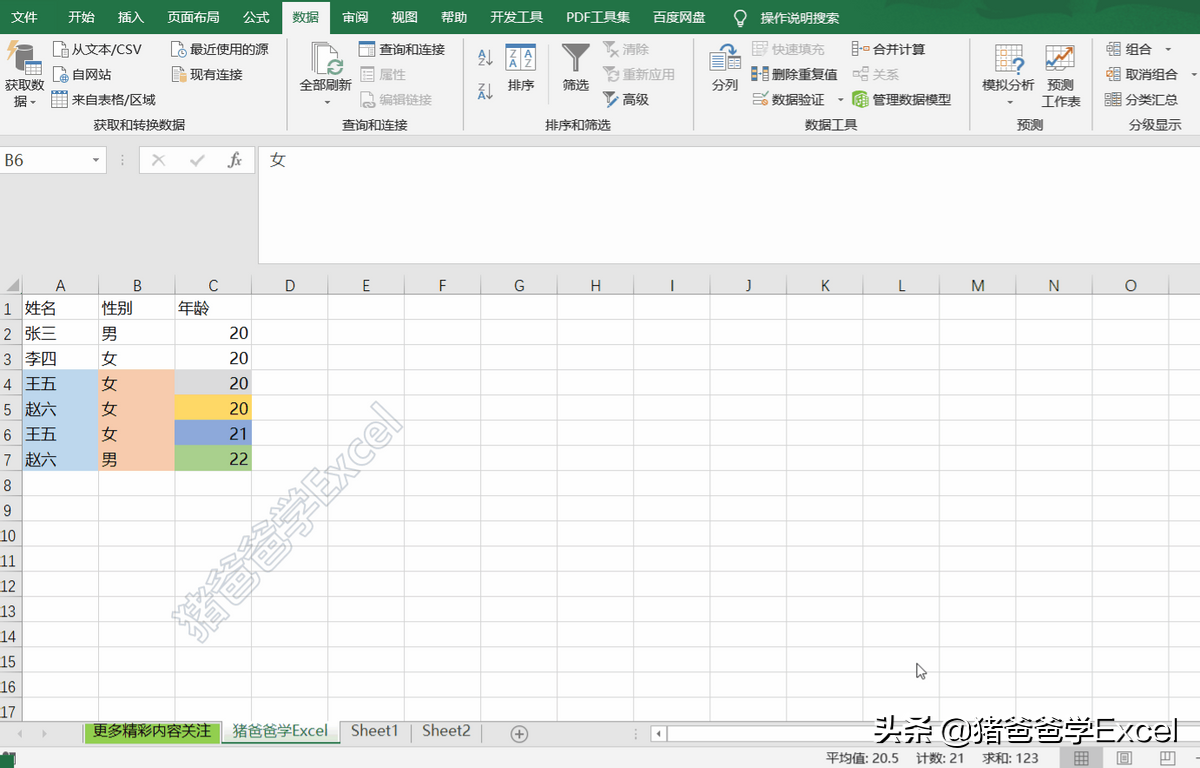Expand 数据验证 dropdown arrow
This screenshot has width=1200, height=768.
[840, 99]
